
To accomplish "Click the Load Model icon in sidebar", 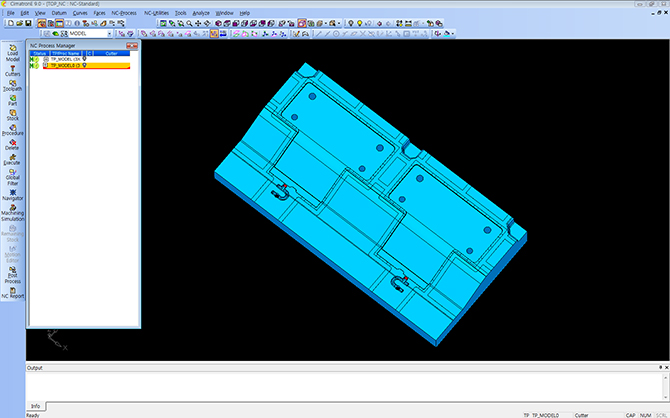I will [x=12, y=52].
